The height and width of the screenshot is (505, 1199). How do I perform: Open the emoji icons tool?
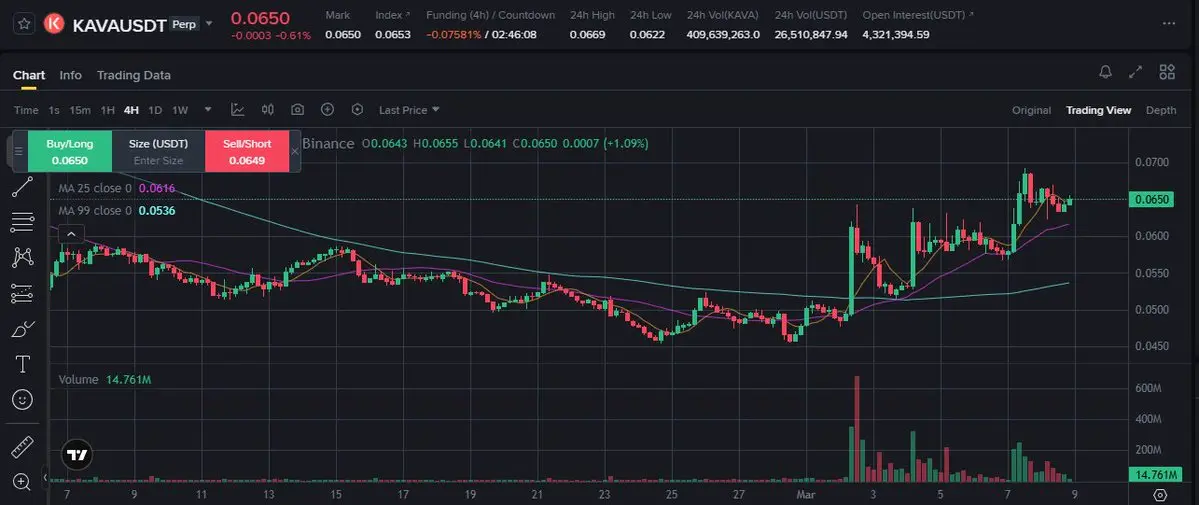(x=22, y=399)
